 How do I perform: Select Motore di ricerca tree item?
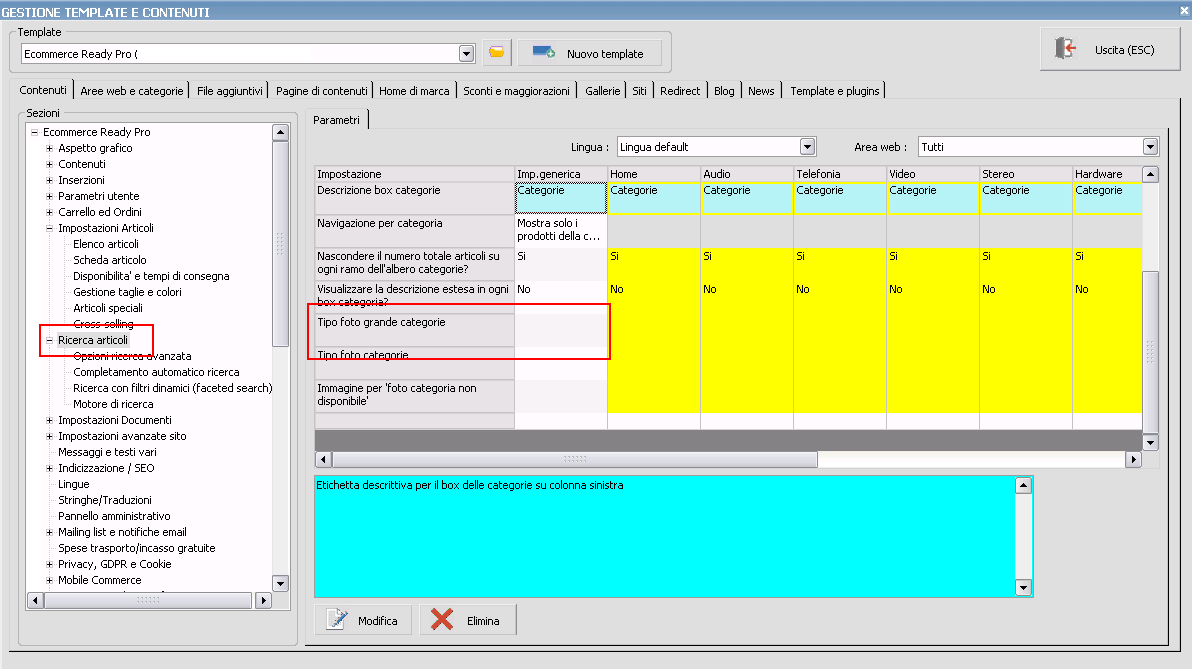(113, 404)
